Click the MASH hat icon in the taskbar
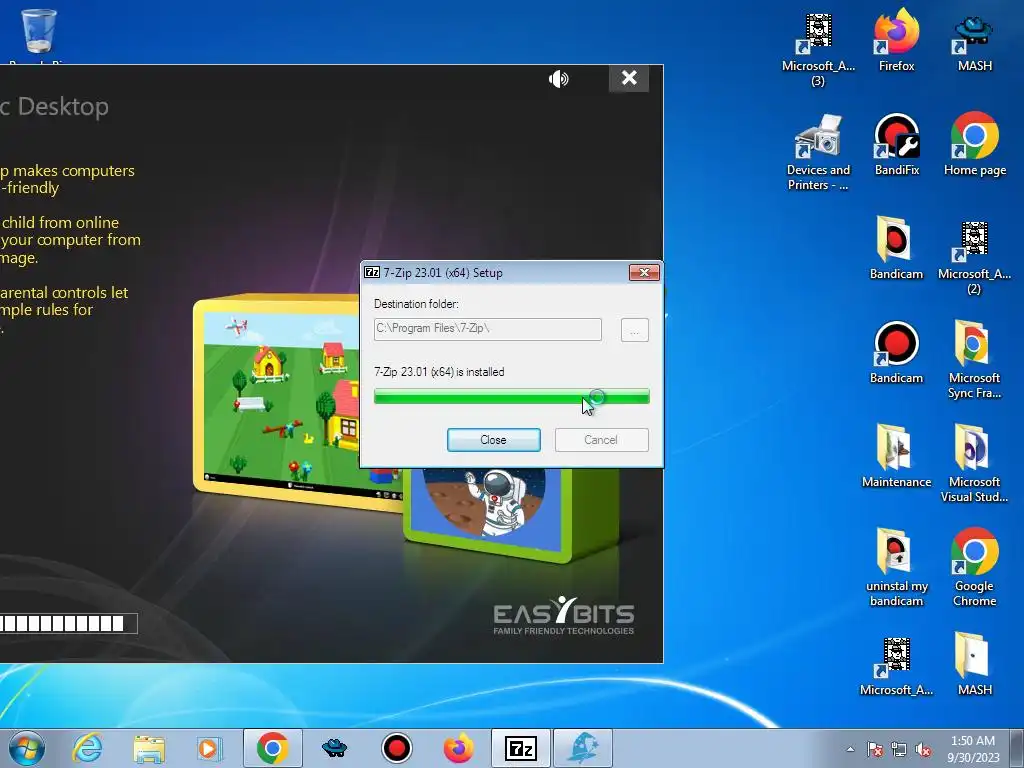This screenshot has height=768, width=1024. 334,748
